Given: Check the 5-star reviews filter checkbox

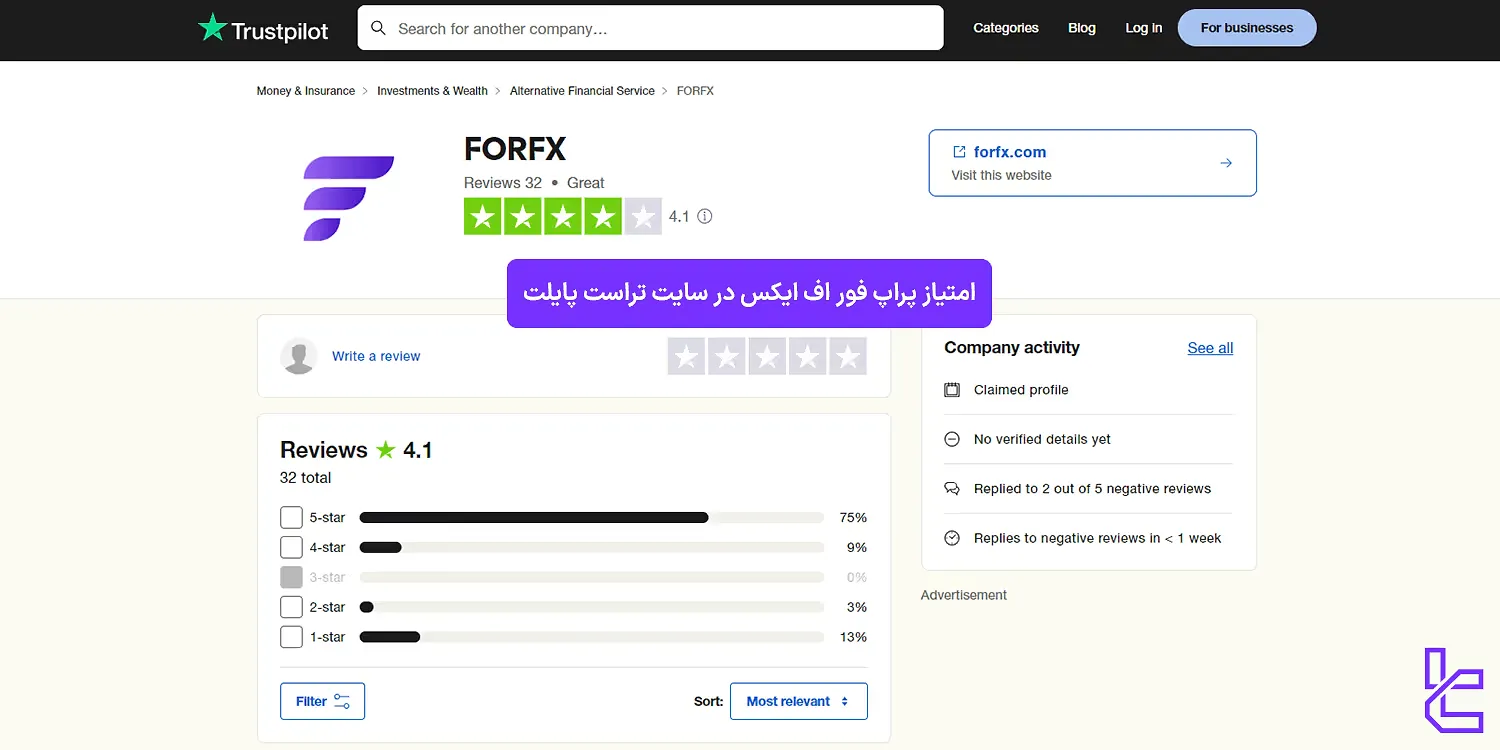Looking at the screenshot, I should point(291,517).
